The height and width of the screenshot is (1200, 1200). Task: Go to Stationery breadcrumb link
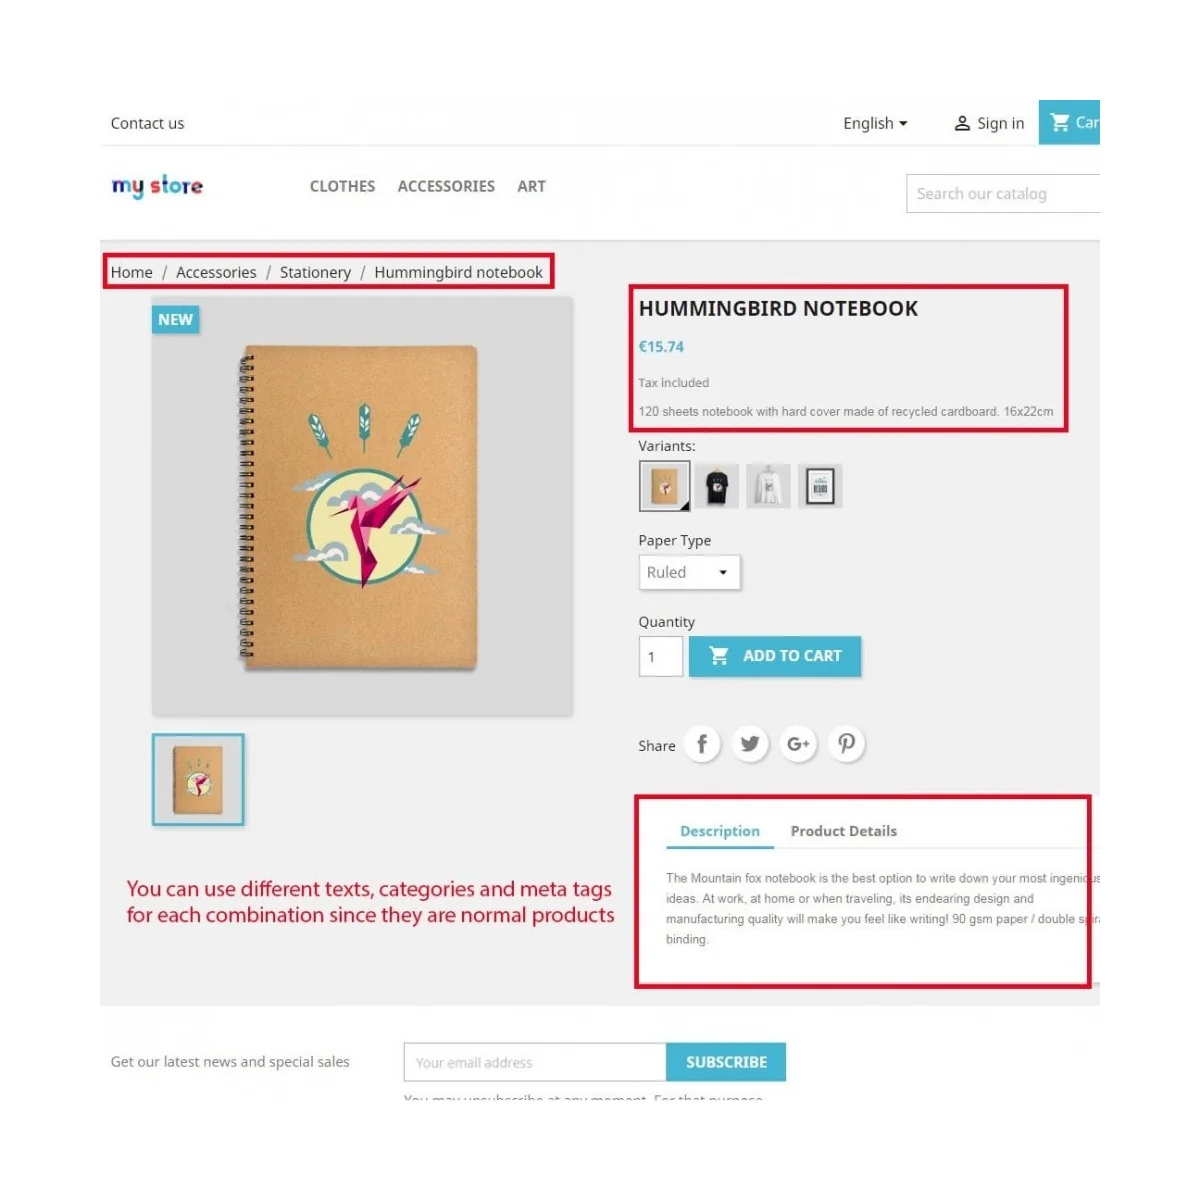pyautogui.click(x=315, y=272)
